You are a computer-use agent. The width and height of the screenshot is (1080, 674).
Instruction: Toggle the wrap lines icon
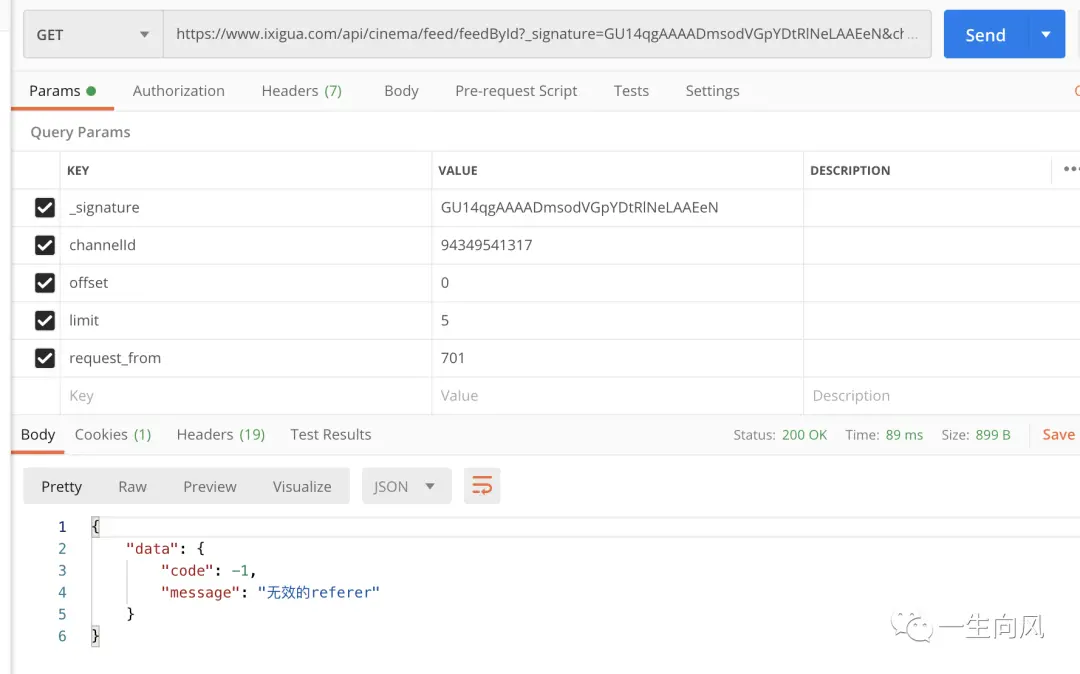[482, 486]
